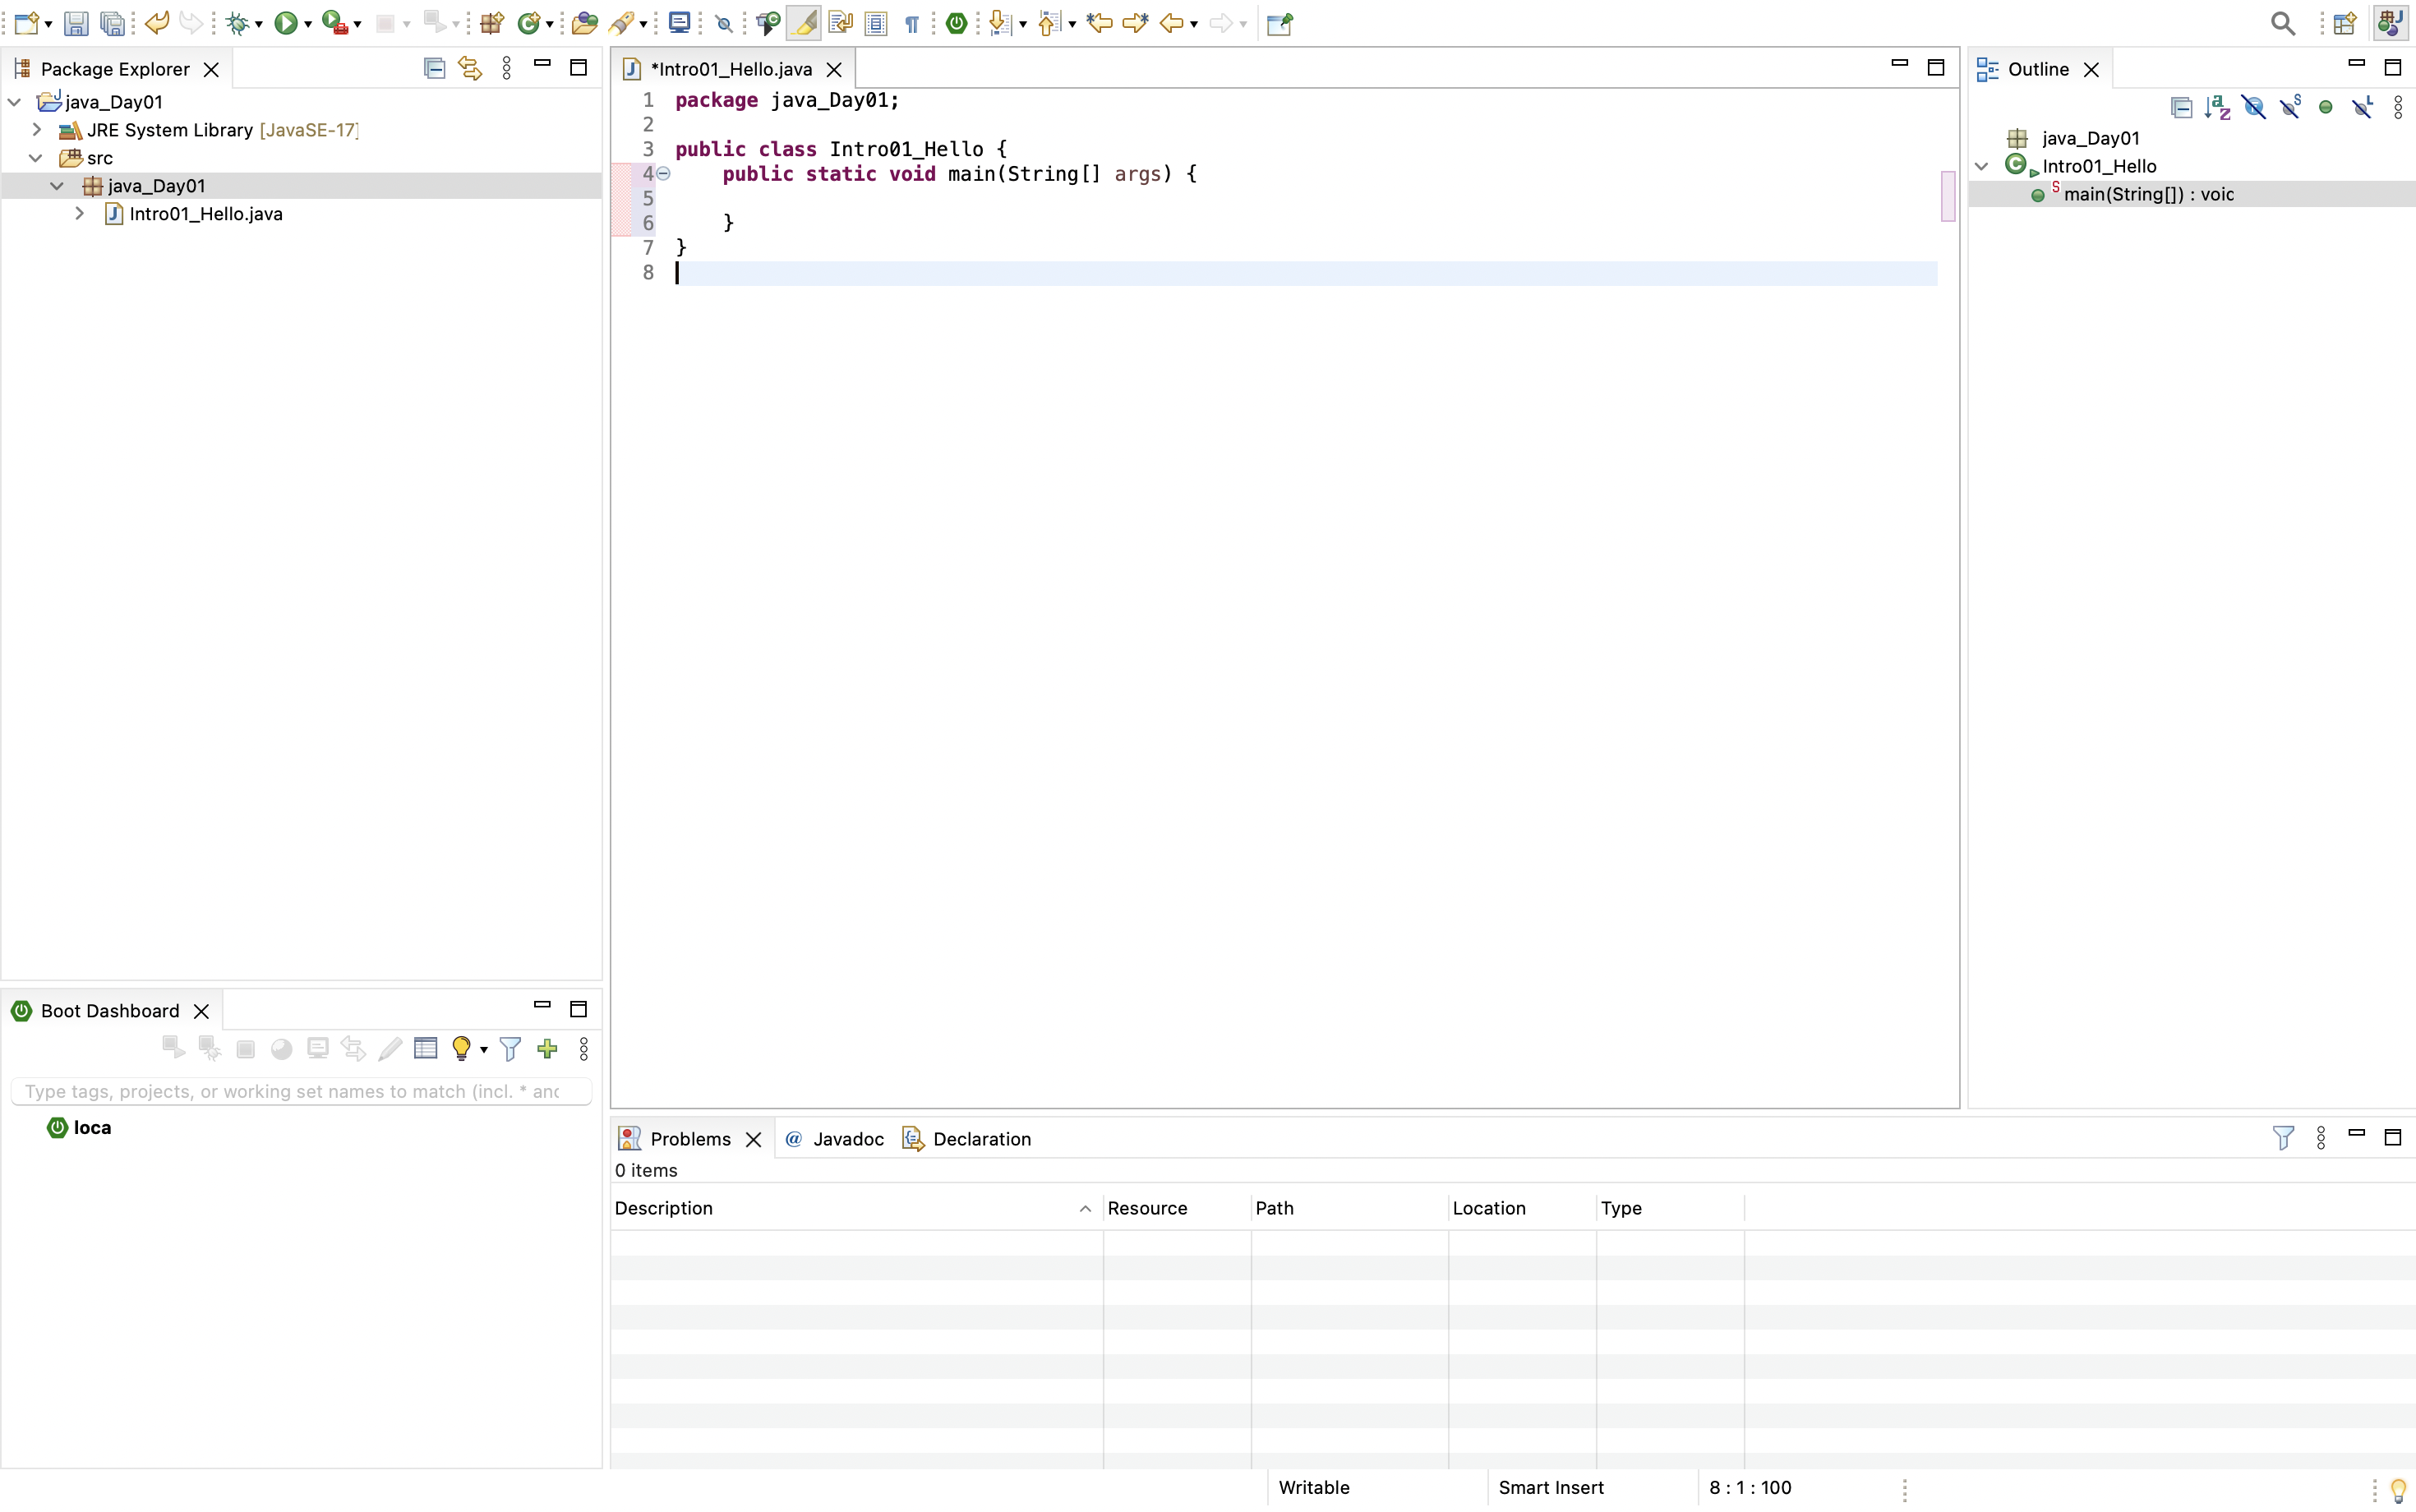
Task: Click the status bar lightbulb tip icon
Action: 2398,1490
